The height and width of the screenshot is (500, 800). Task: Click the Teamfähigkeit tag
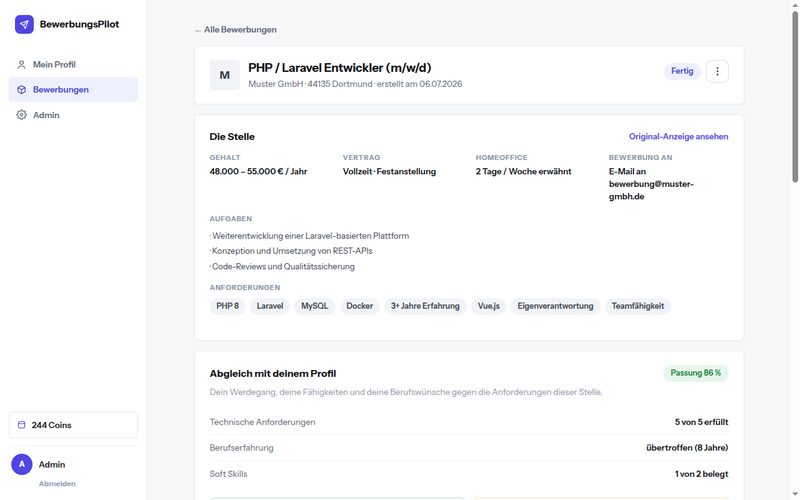[x=638, y=306]
